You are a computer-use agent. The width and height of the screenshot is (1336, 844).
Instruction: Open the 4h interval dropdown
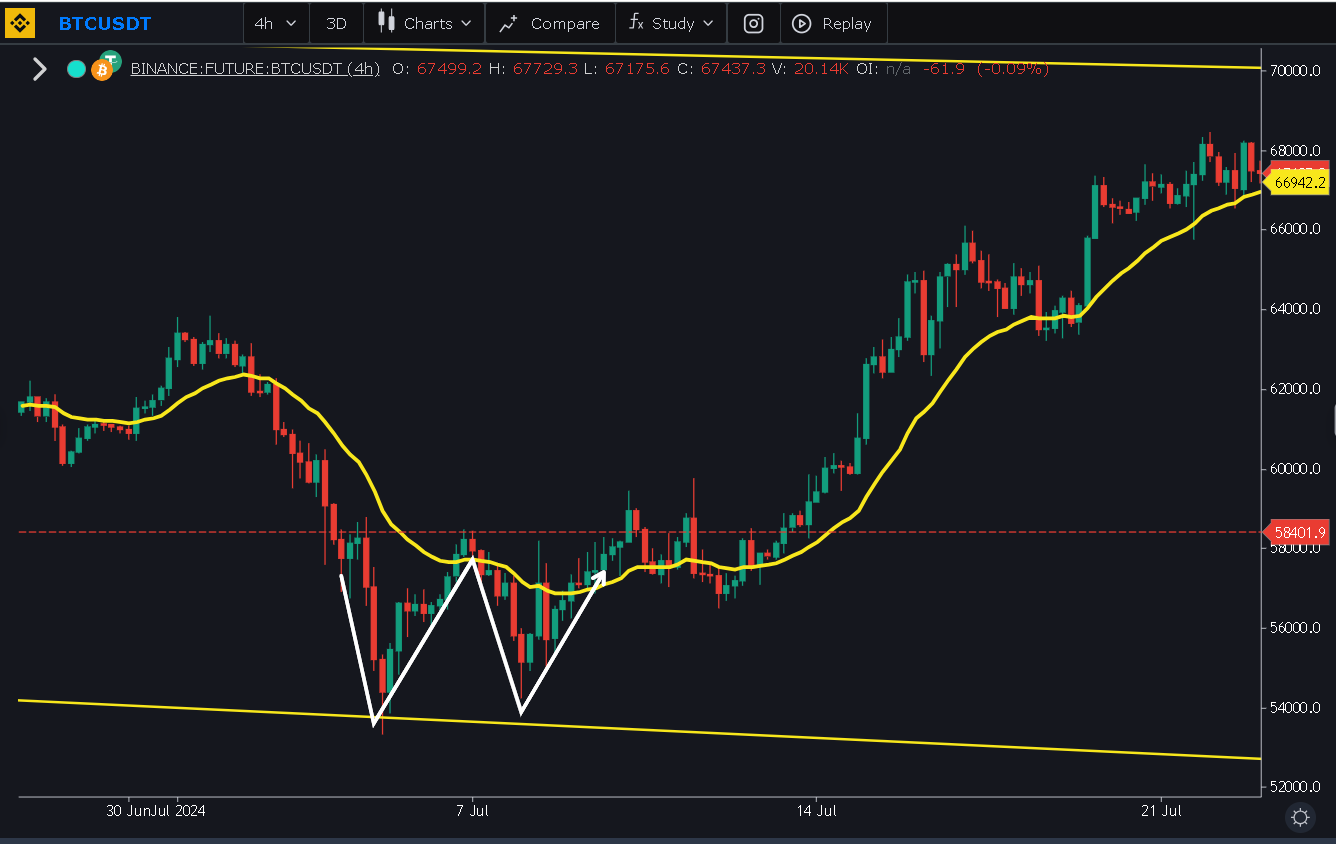[x=276, y=23]
